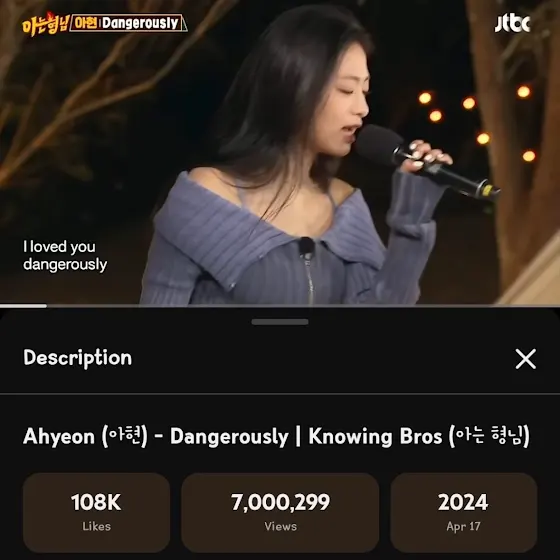Viewport: 560px width, 560px height.
Task: Click the Knowing Bros show logo
Action: click(x=45, y=24)
